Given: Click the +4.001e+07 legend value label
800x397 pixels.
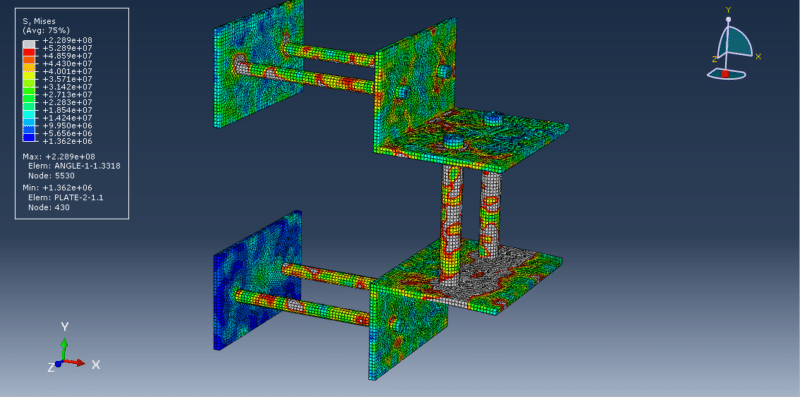Looking at the screenshot, I should click(x=67, y=71).
